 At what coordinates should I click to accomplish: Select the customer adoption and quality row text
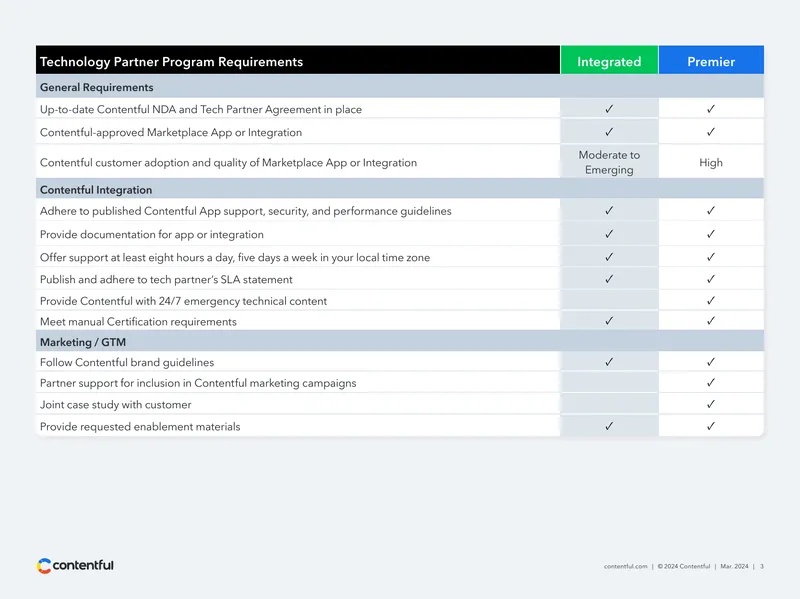pos(228,162)
